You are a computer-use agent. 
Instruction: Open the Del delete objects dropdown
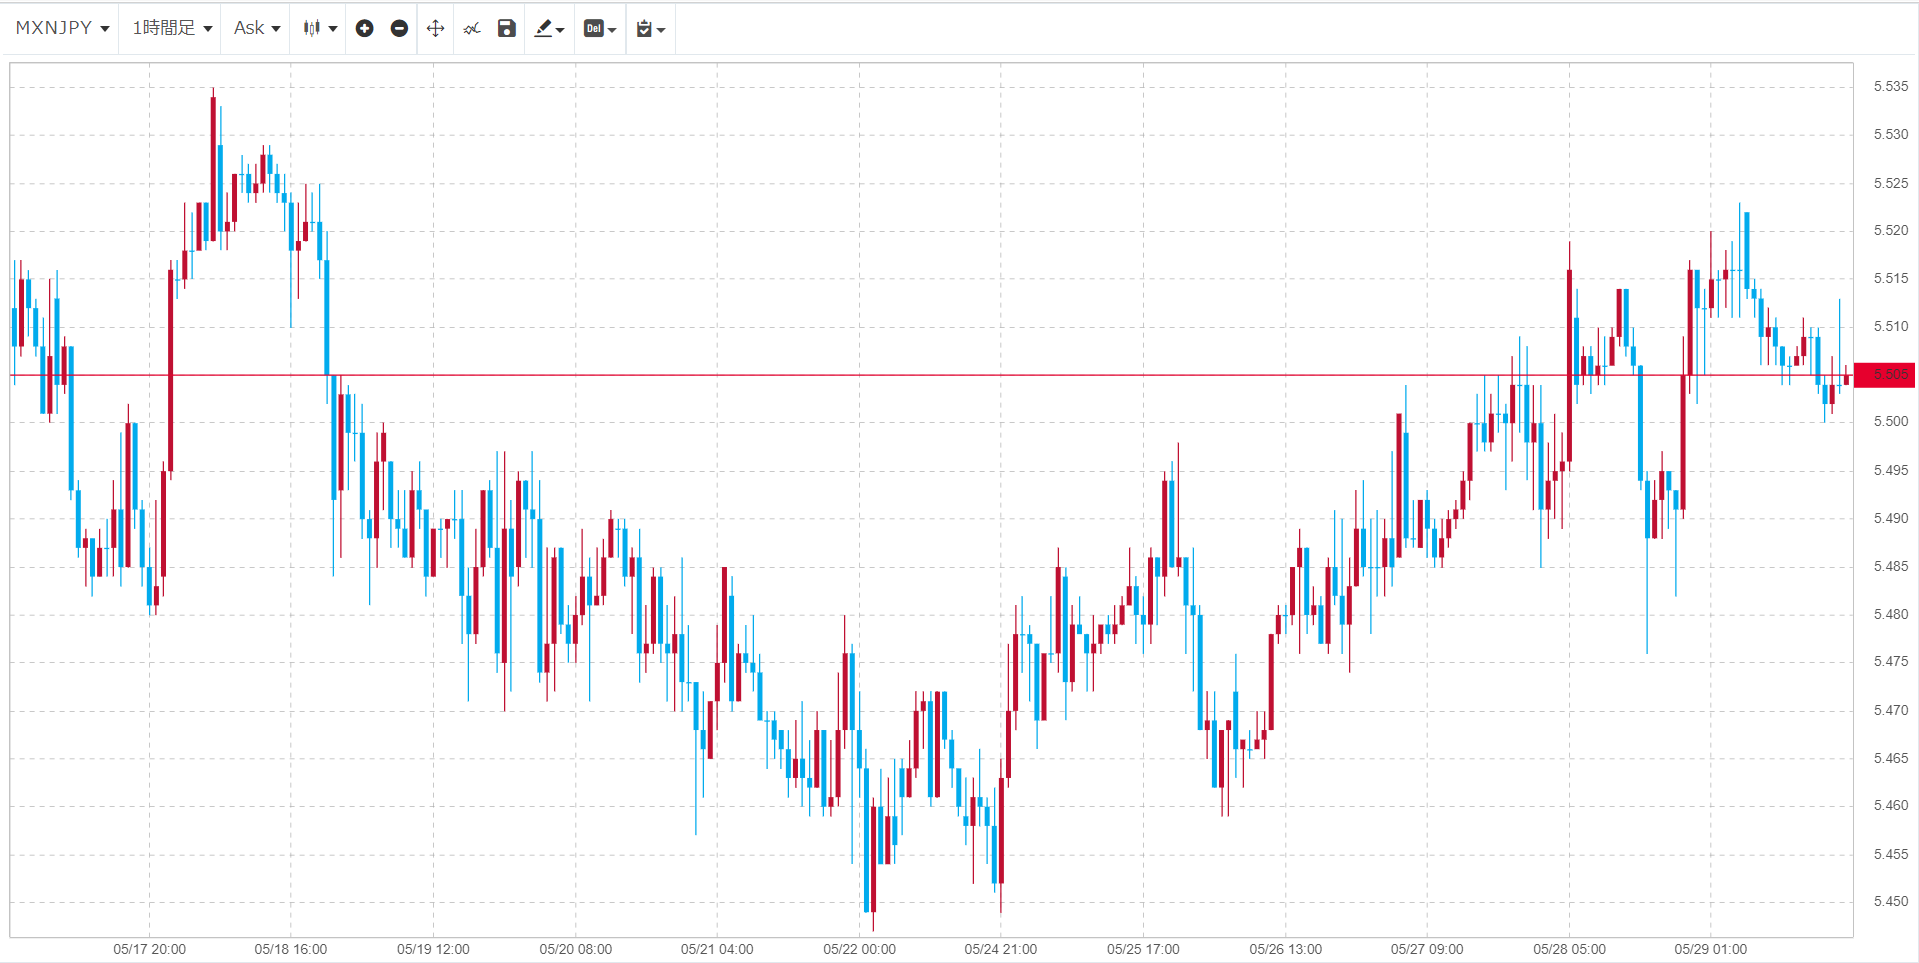pyautogui.click(x=600, y=28)
